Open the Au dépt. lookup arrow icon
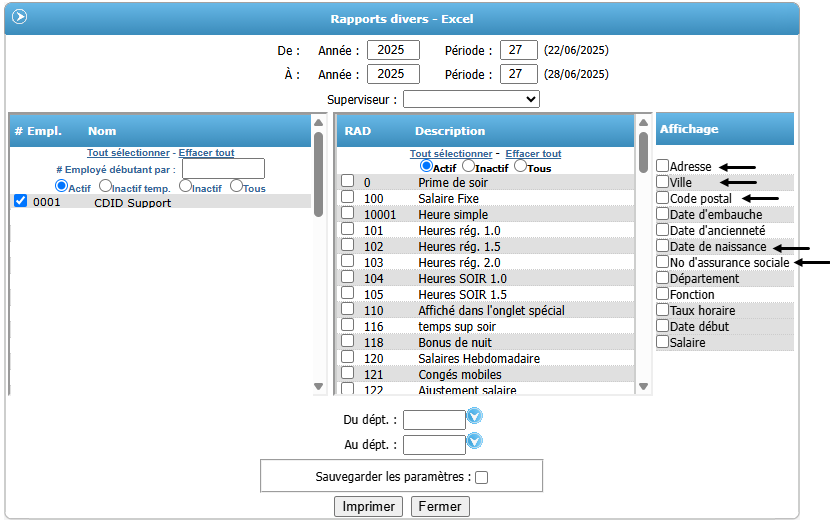 coord(475,440)
